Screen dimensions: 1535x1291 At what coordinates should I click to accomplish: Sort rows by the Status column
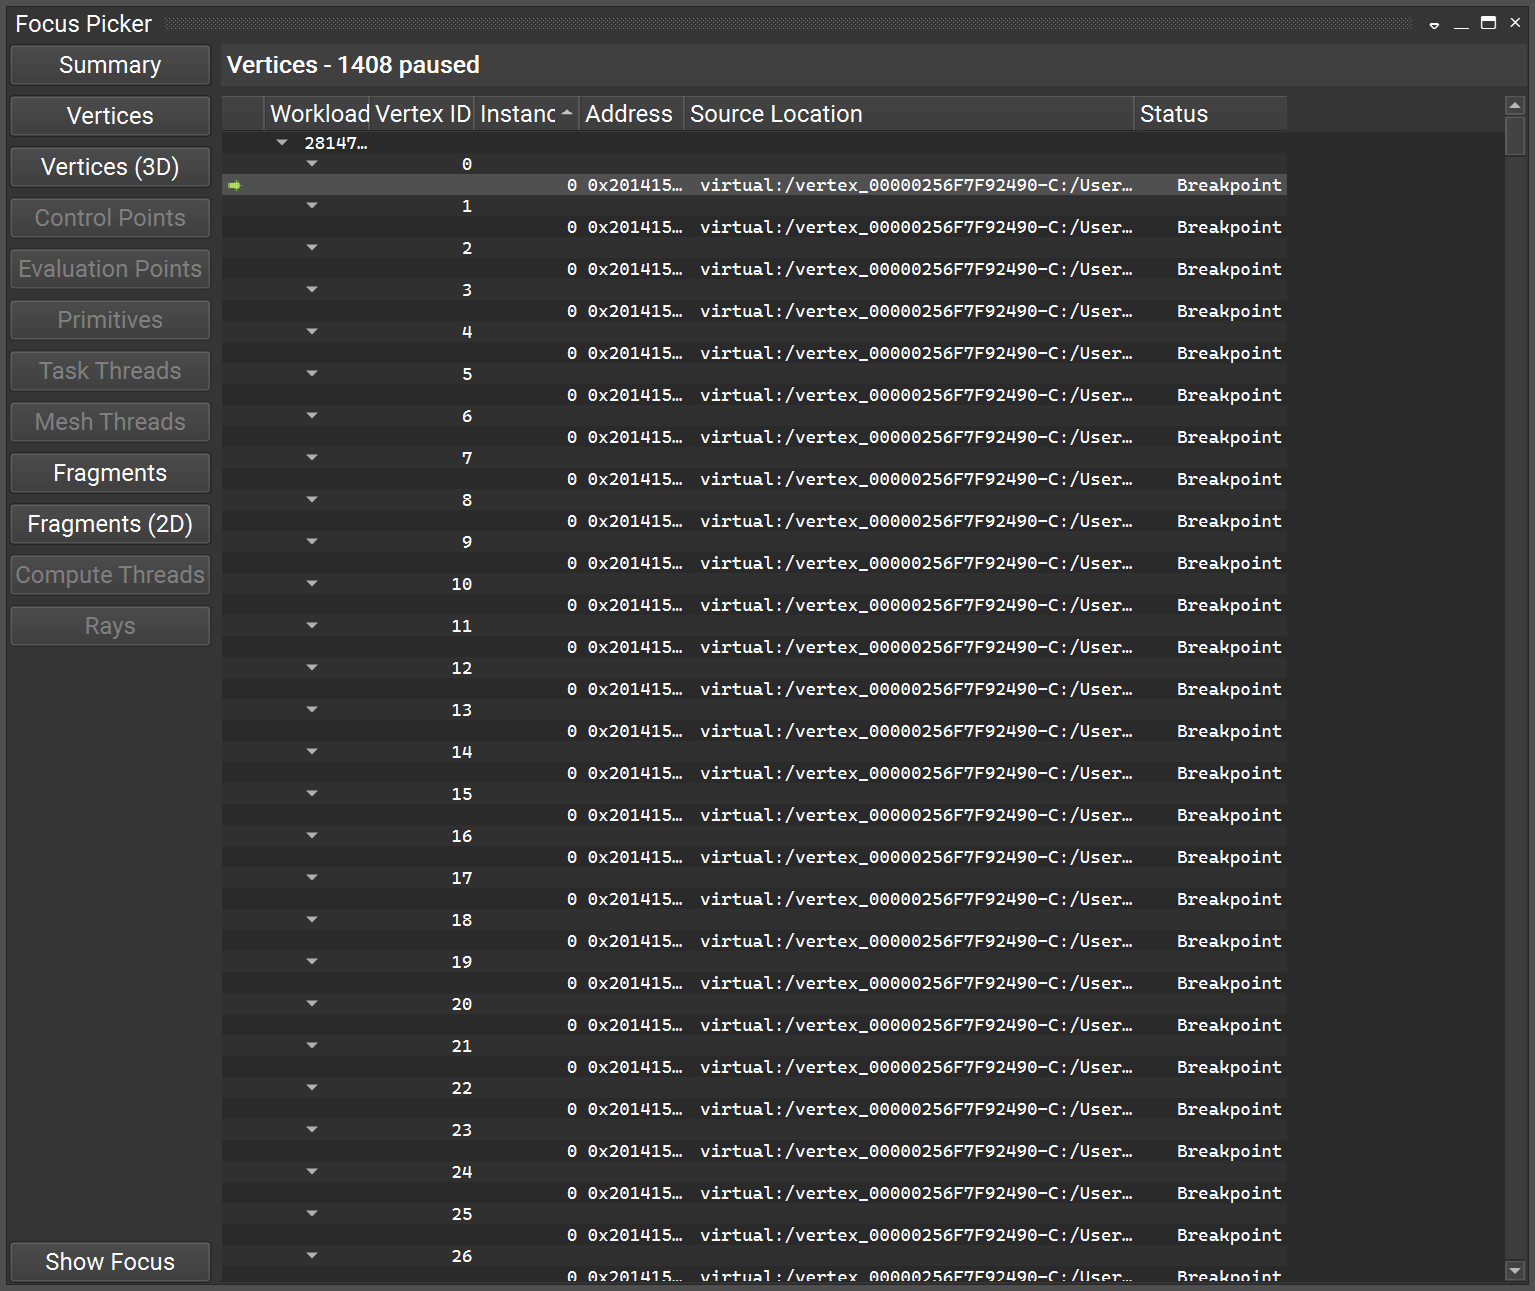1175,113
